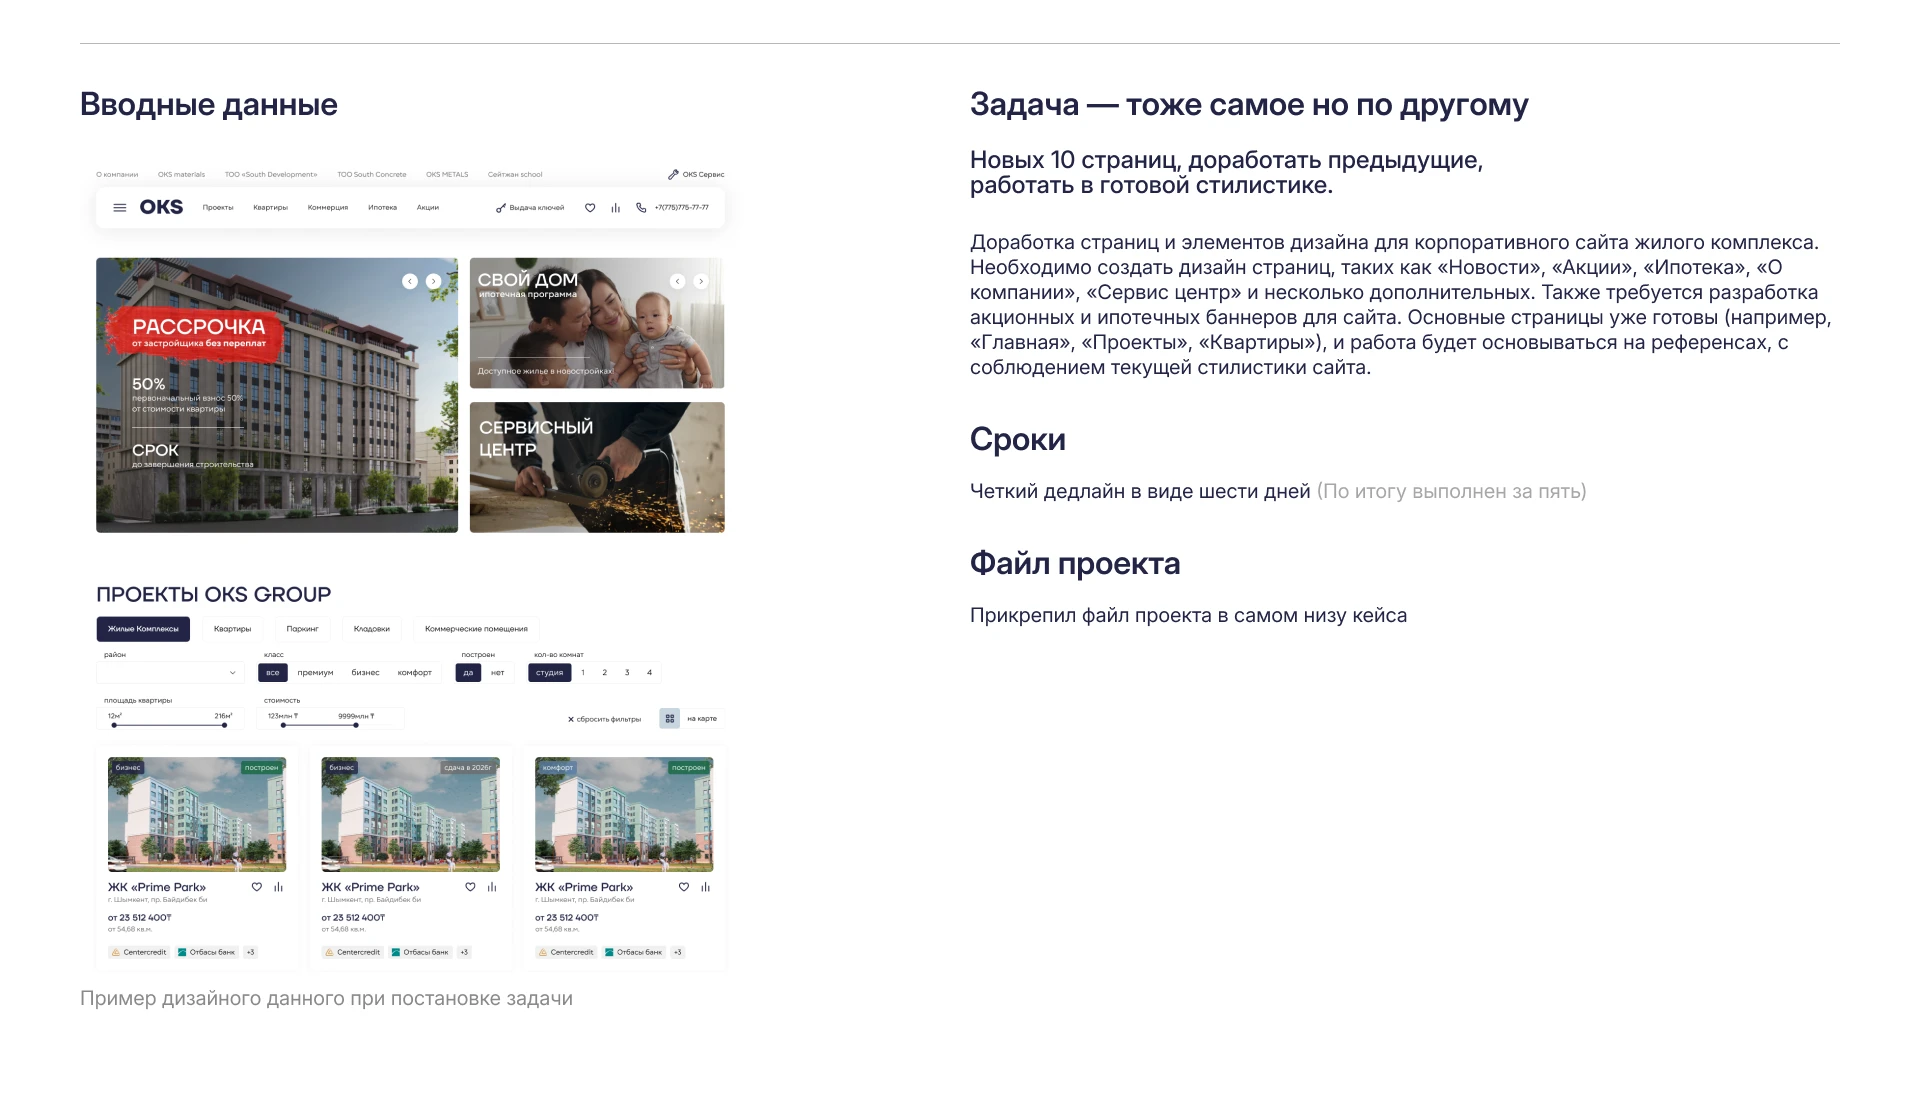The height and width of the screenshot is (1098, 1920).
Task: Add first ЖК Prime Park card to favorites
Action: [257, 887]
